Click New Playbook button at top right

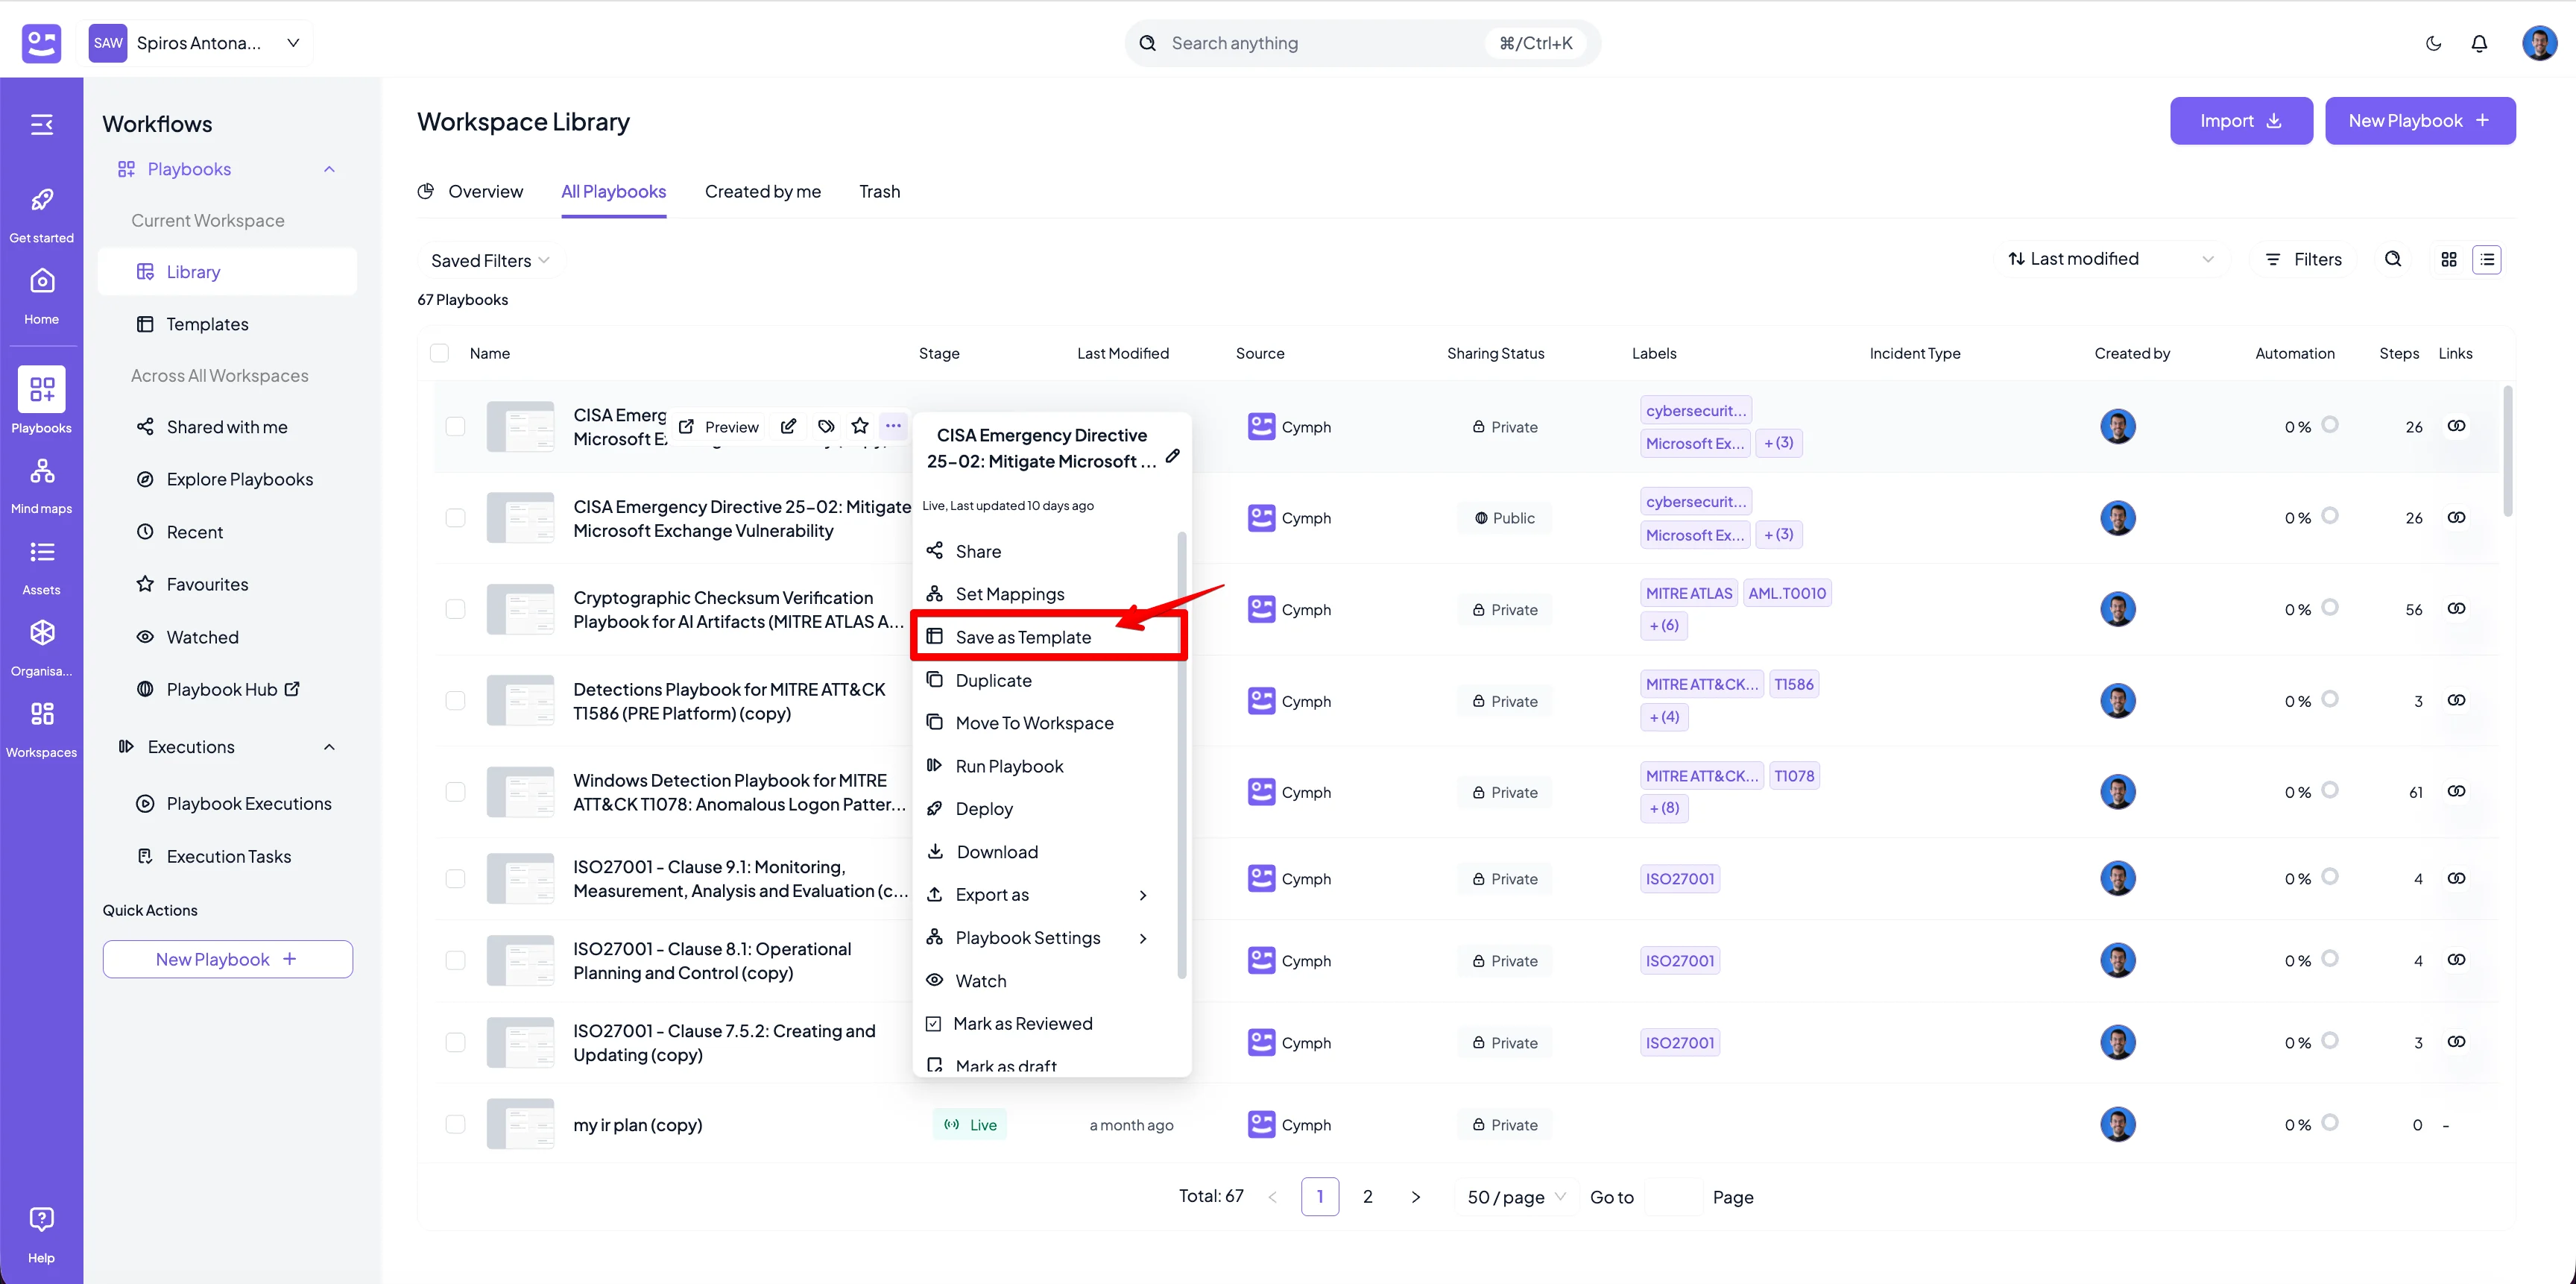[2420, 120]
